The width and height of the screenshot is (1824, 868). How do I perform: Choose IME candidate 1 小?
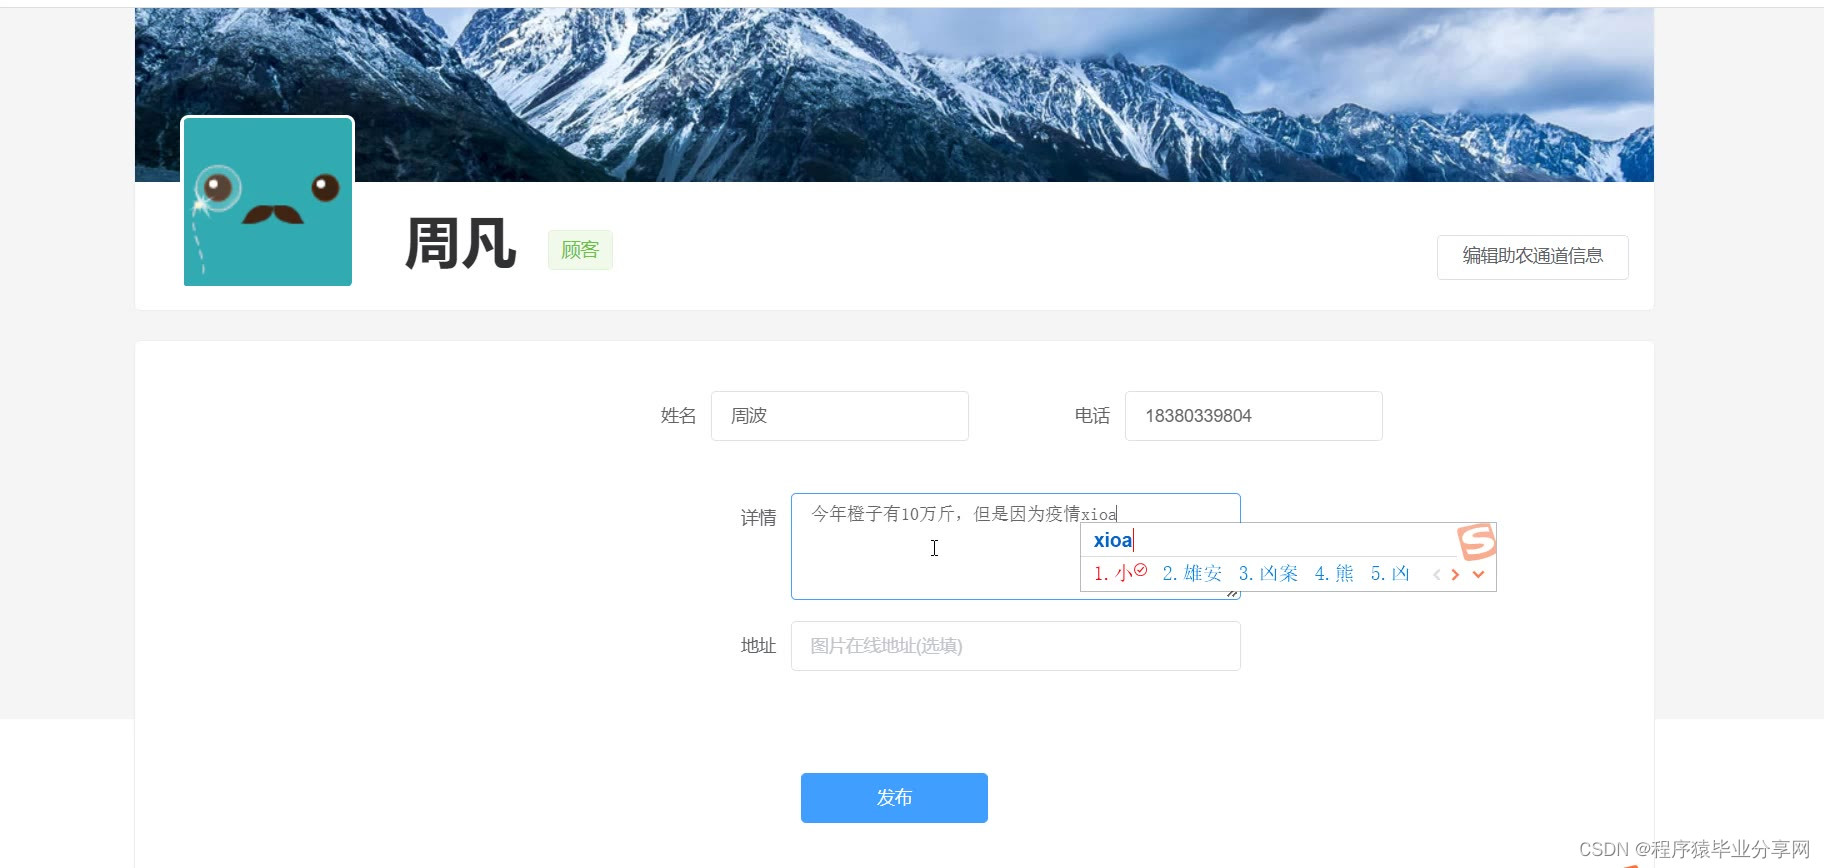tap(1120, 573)
